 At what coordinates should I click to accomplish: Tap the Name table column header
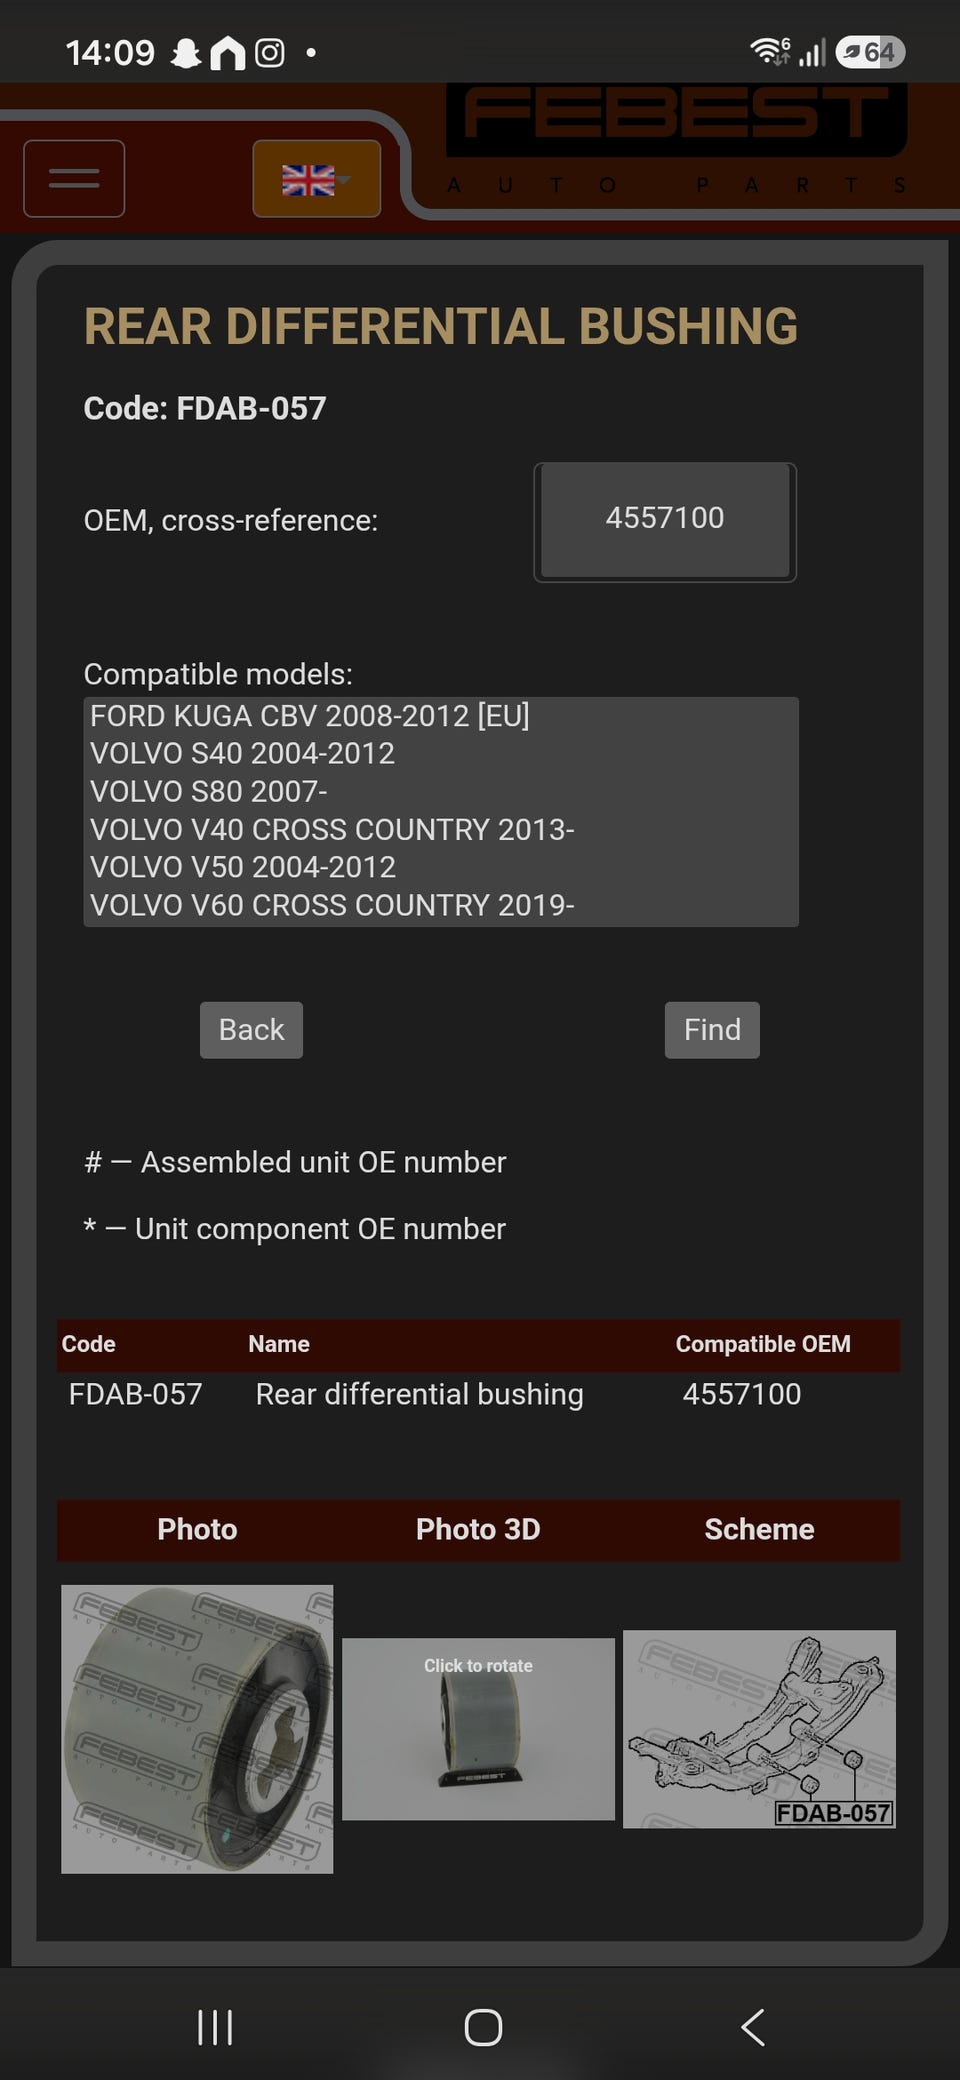pos(279,1344)
